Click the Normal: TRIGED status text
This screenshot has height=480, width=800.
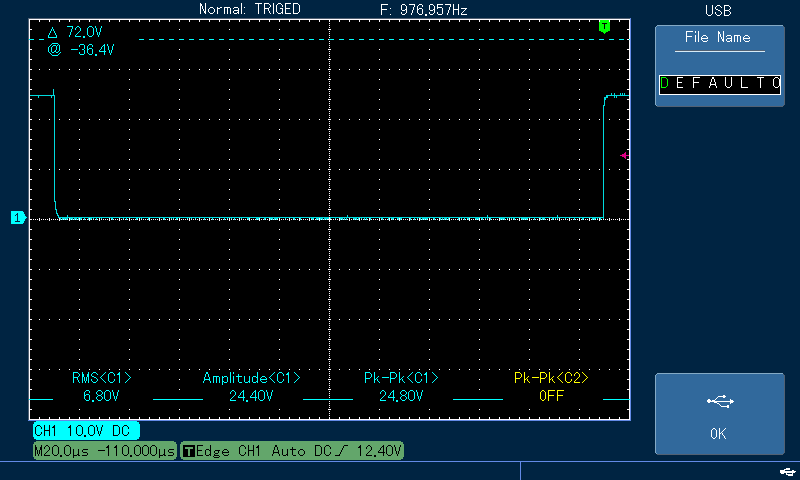249,9
